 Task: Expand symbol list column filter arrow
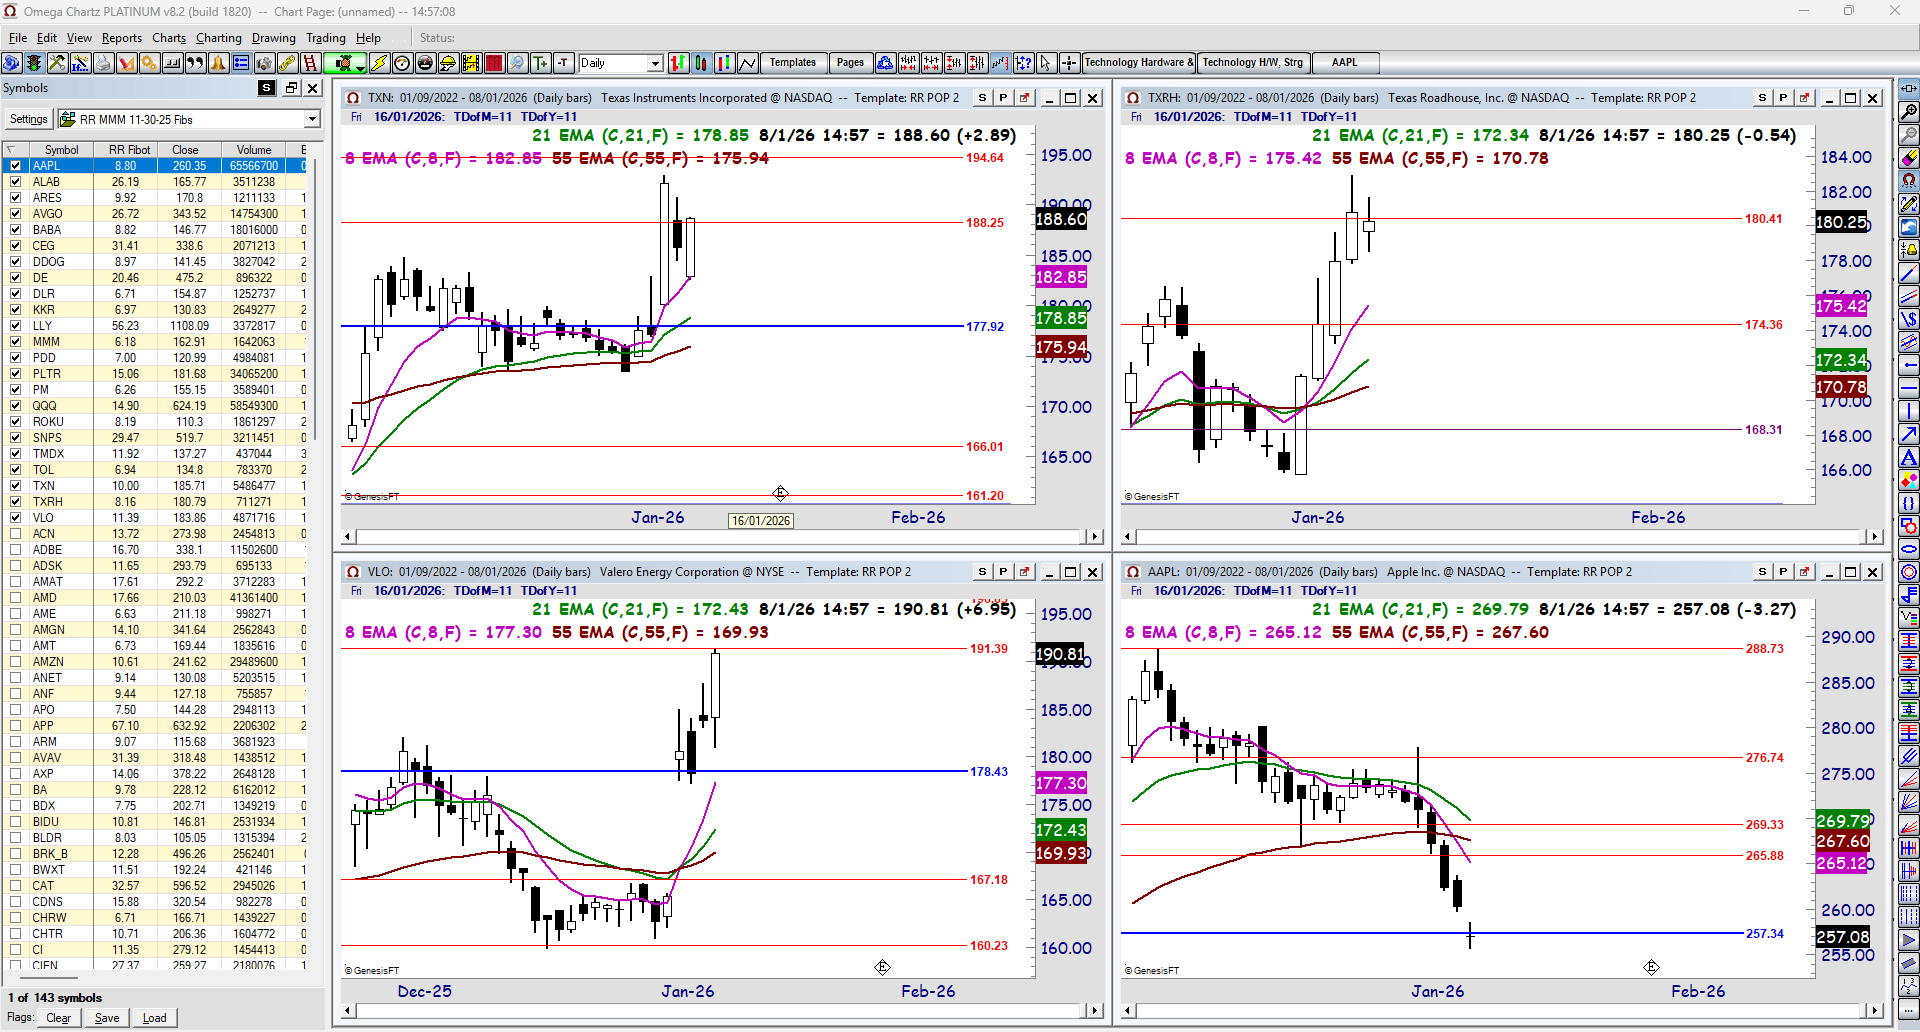(12, 150)
